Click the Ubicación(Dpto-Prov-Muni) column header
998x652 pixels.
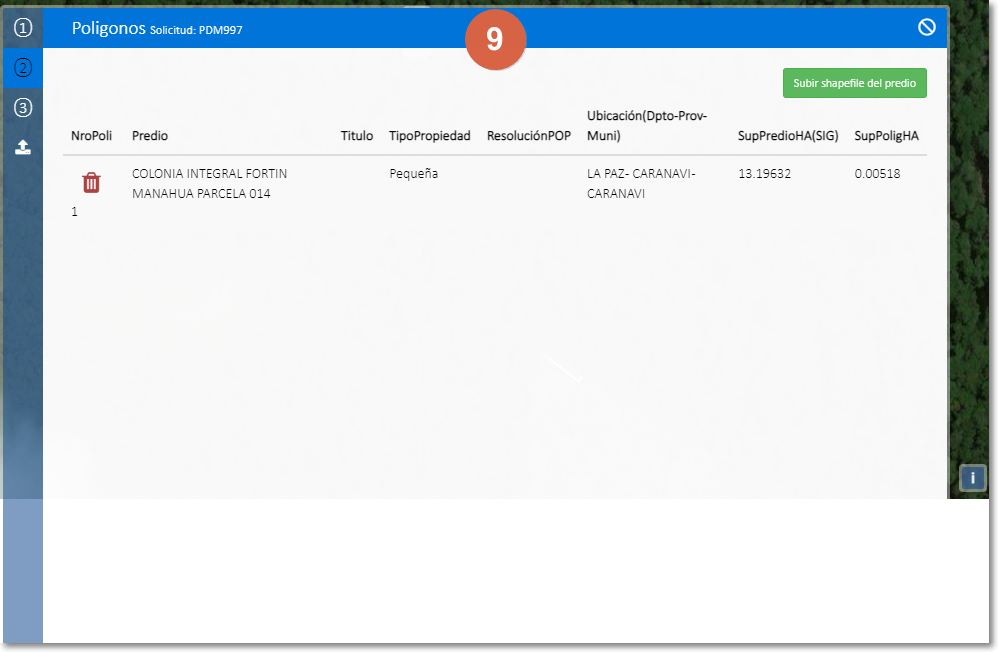(x=647, y=126)
